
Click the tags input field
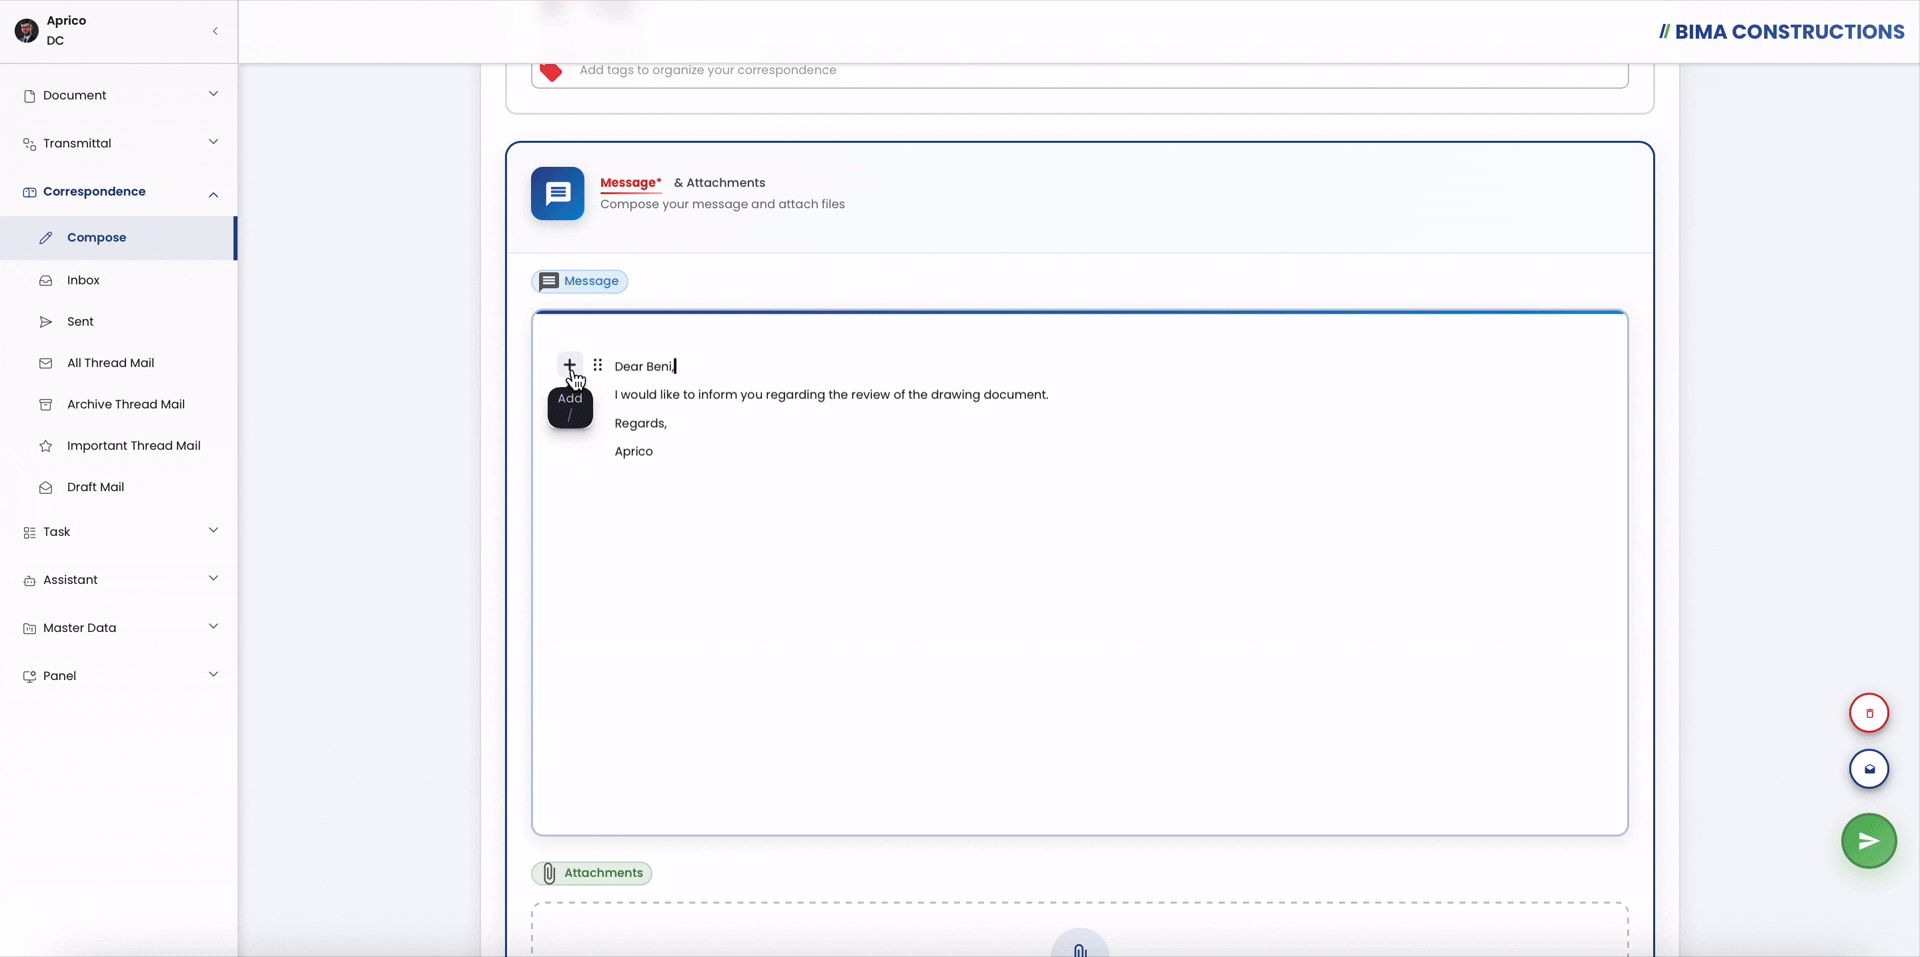coord(1079,70)
